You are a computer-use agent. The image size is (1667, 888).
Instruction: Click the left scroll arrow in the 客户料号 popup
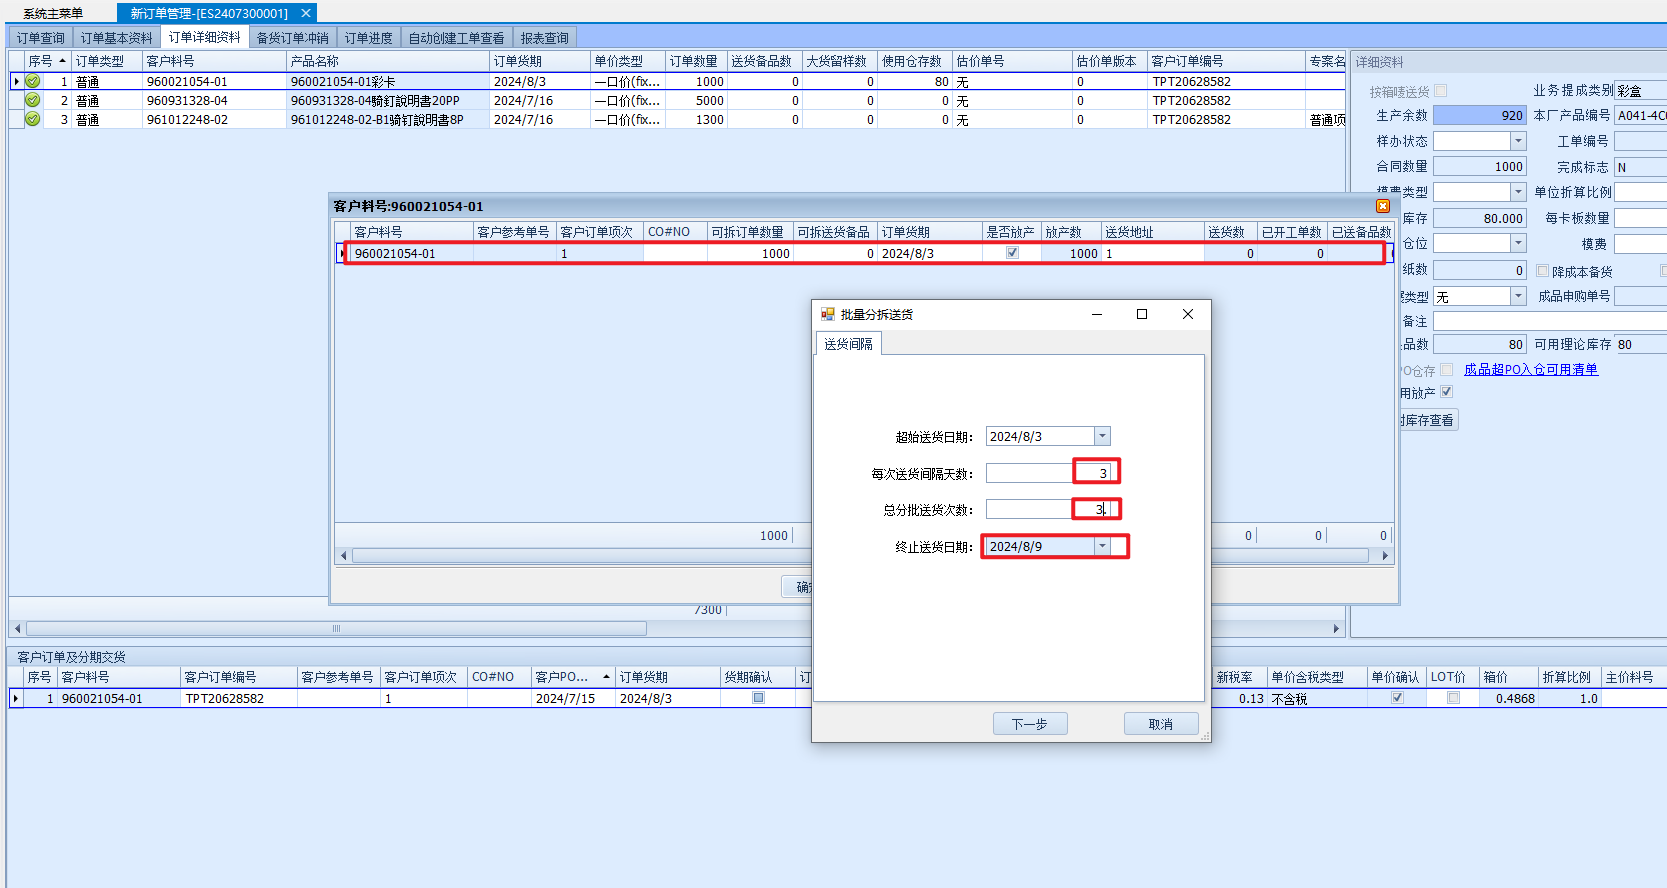pyautogui.click(x=344, y=556)
